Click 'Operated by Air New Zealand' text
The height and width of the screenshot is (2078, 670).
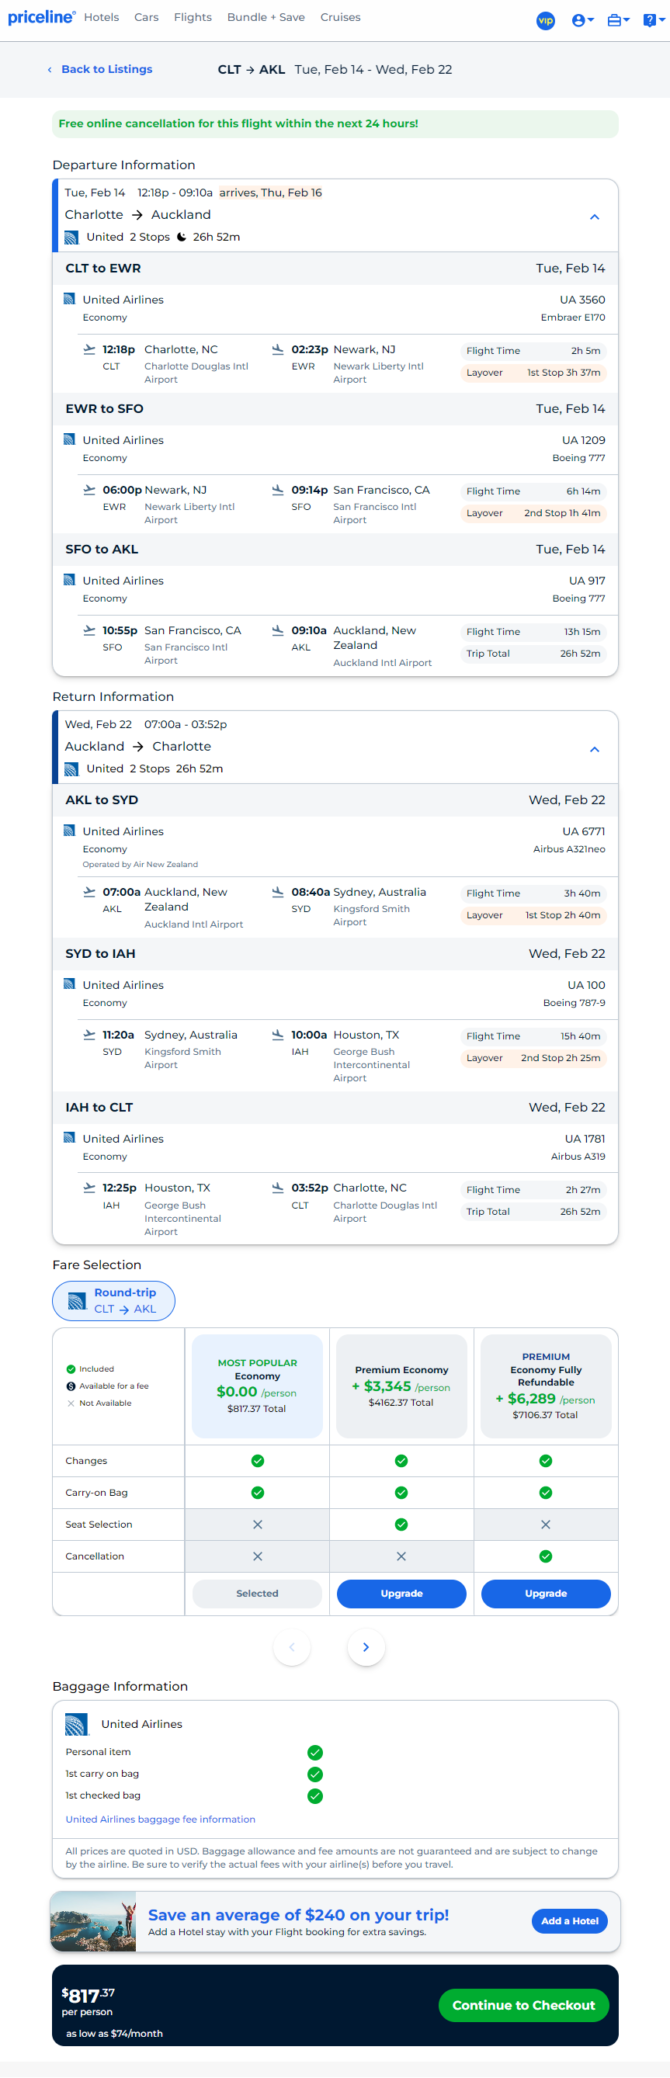tap(140, 864)
